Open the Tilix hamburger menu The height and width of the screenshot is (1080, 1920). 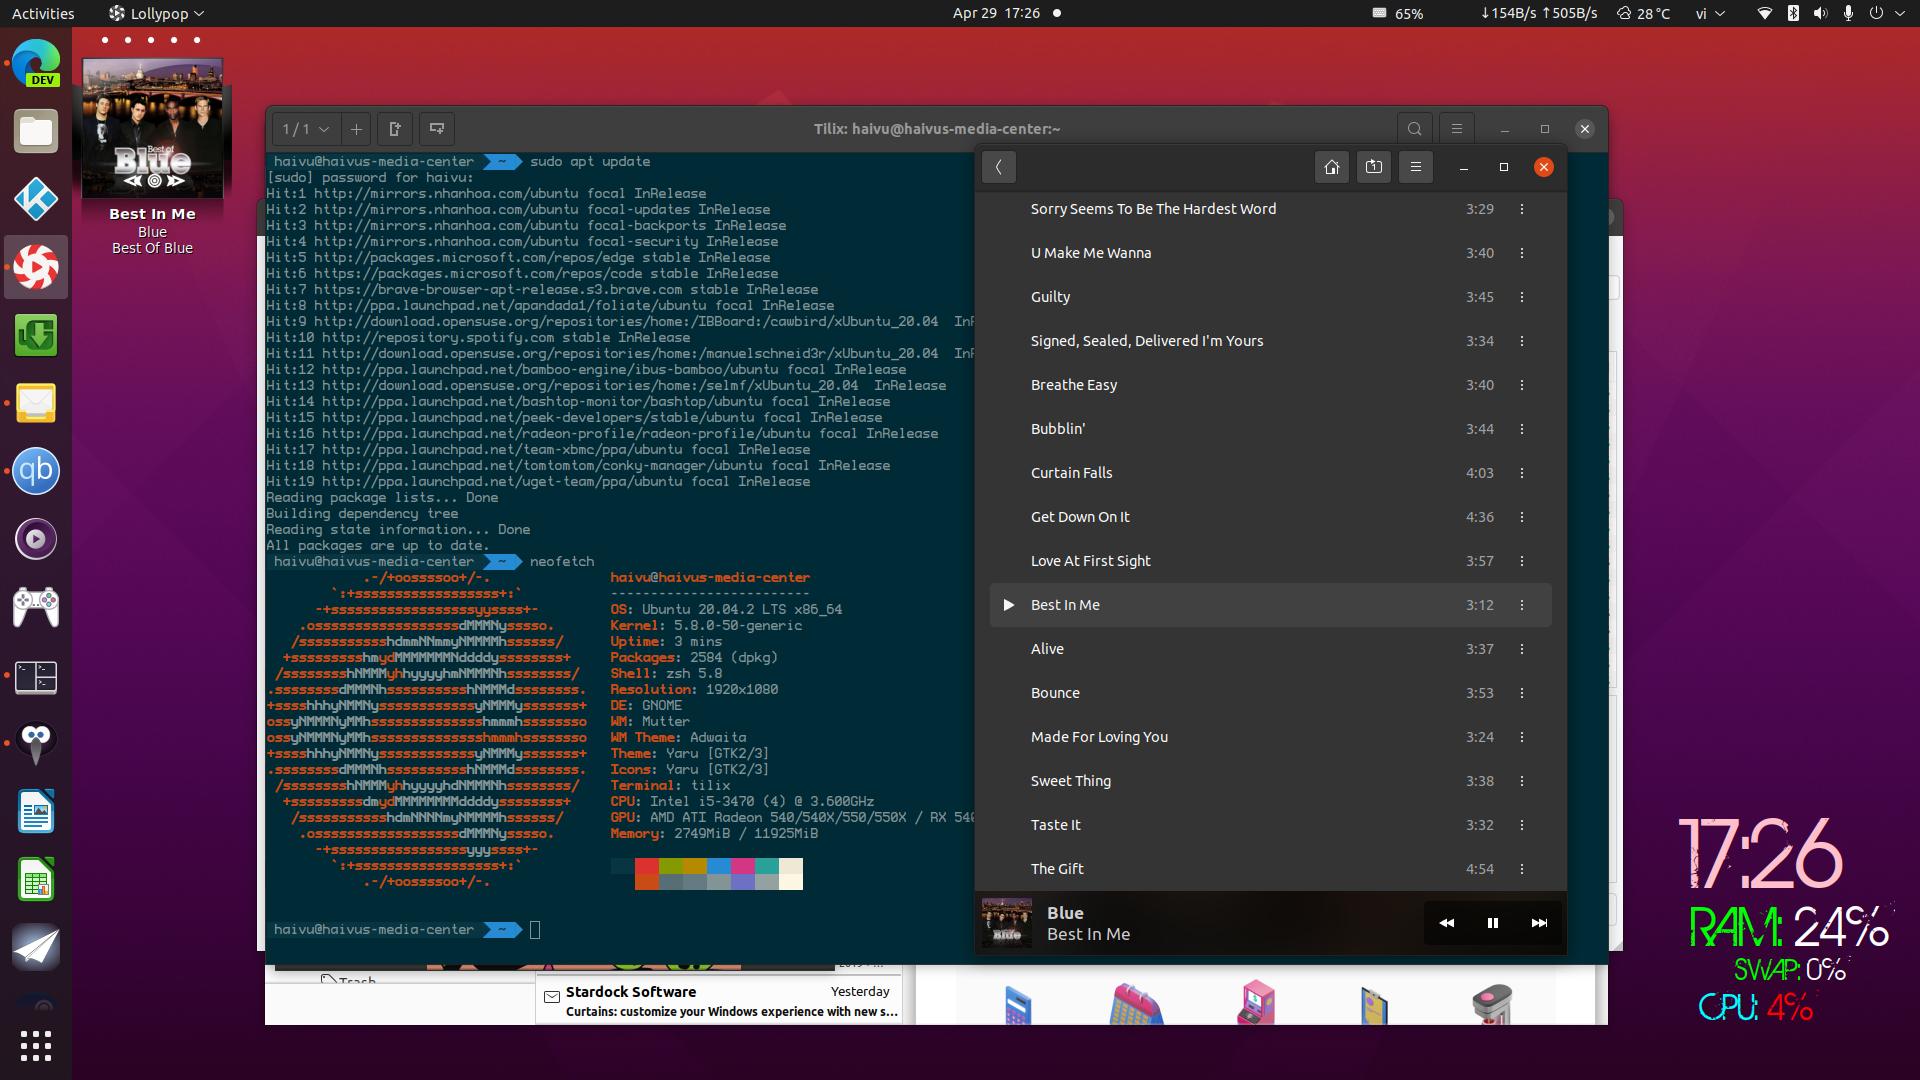pyautogui.click(x=1456, y=129)
